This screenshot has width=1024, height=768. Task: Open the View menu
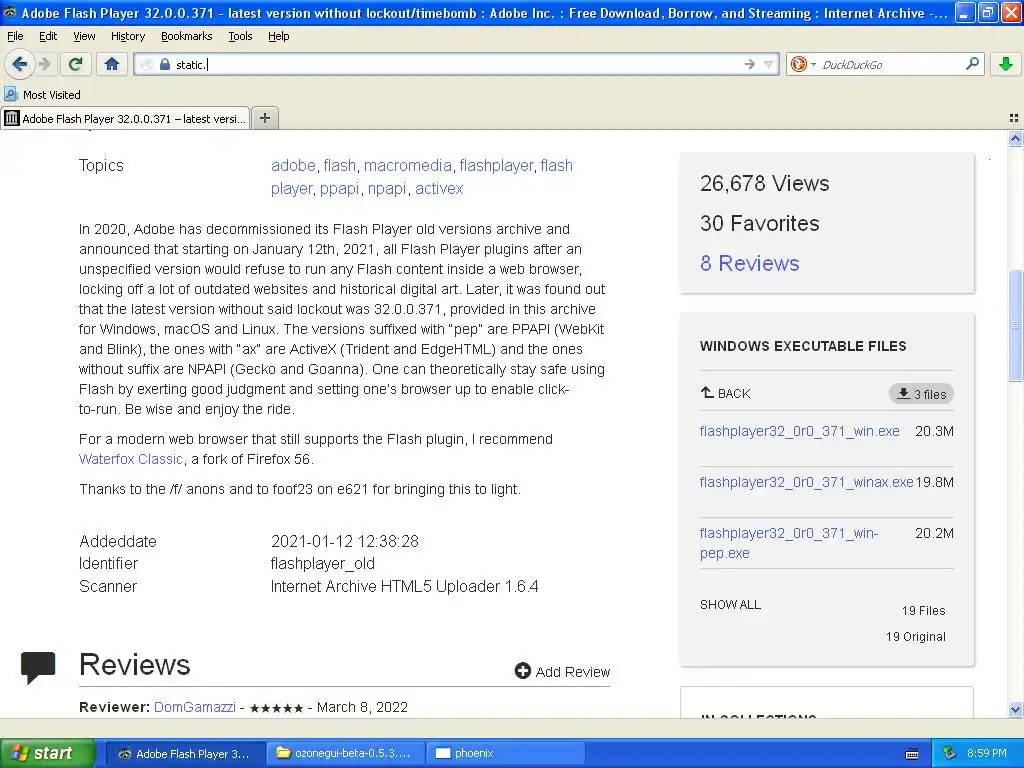84,36
